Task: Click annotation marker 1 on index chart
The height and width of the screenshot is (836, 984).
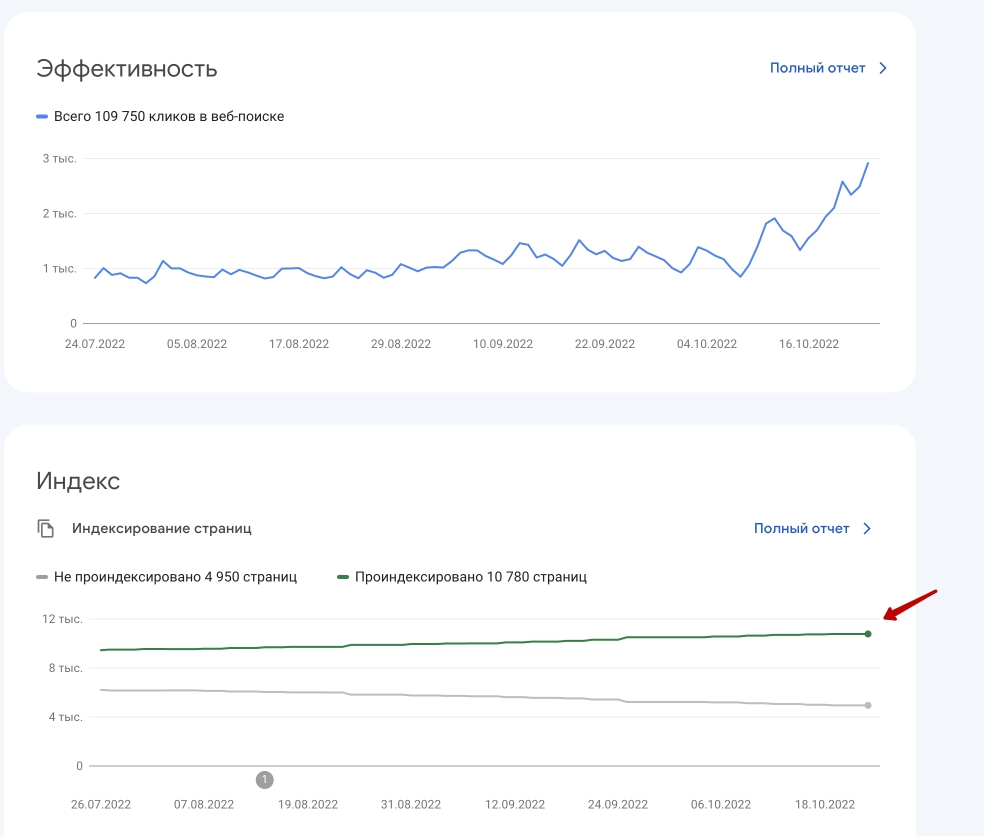Action: click(x=264, y=779)
